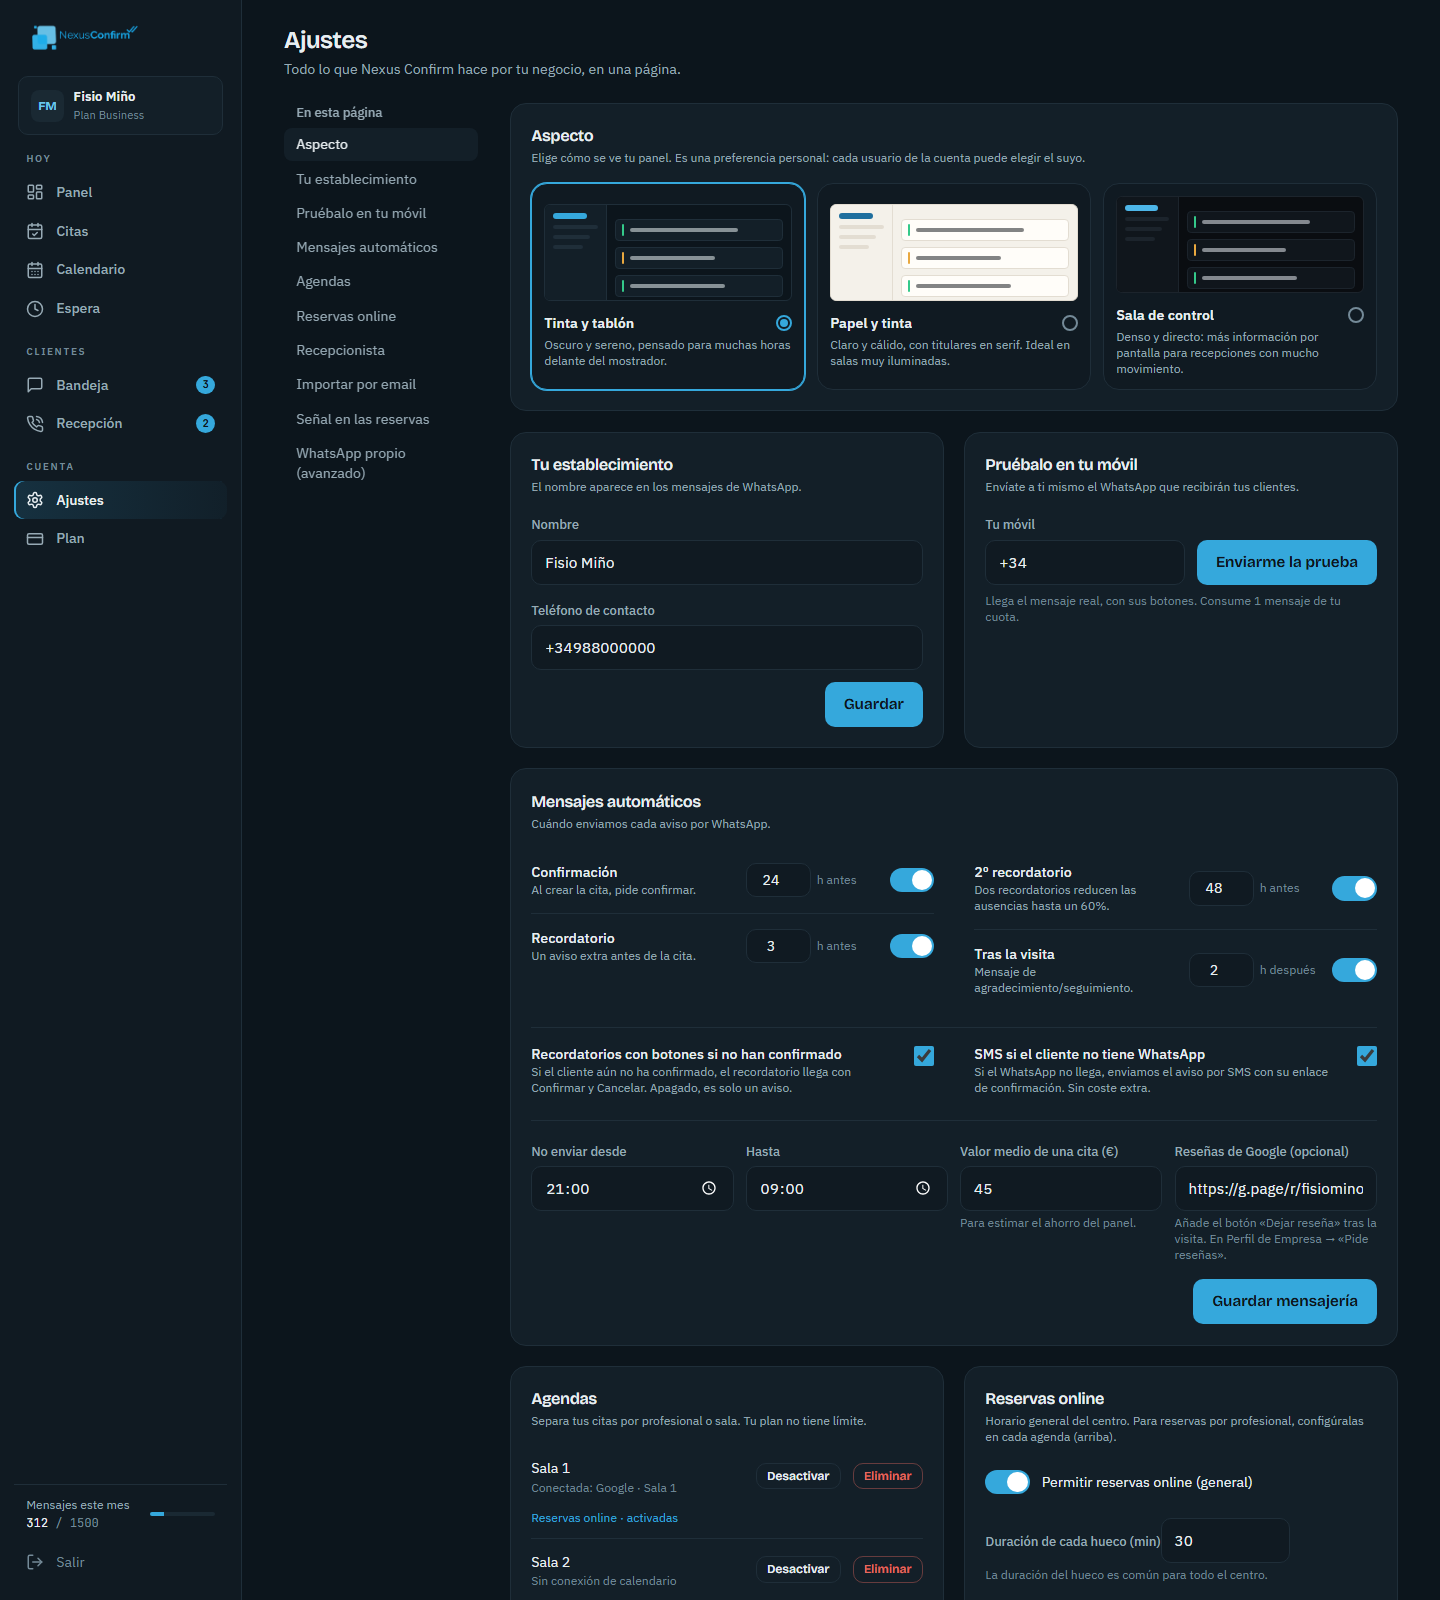Viewport: 1440px width, 1600px height.
Task: Click the NexusConfirm logo icon
Action: 43,37
